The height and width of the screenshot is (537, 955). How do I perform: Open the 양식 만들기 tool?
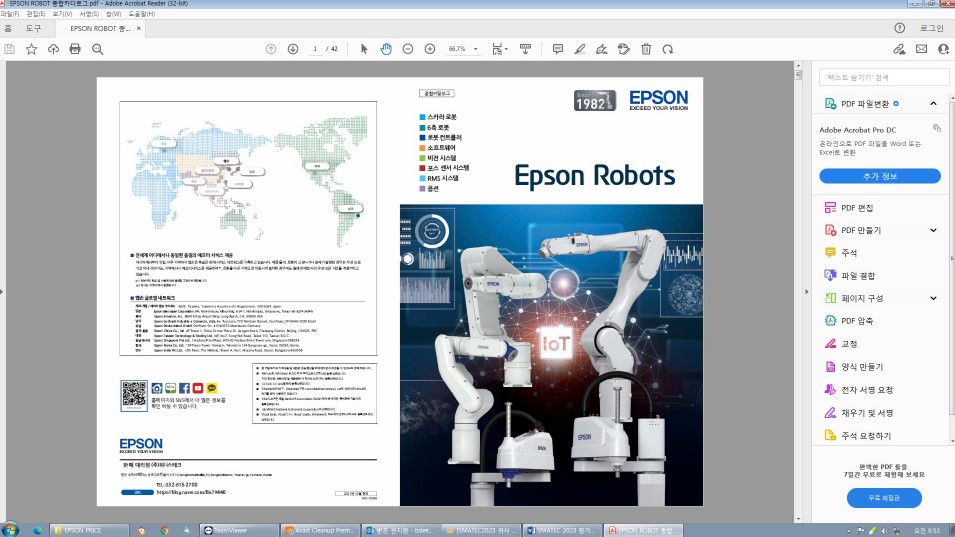(862, 367)
